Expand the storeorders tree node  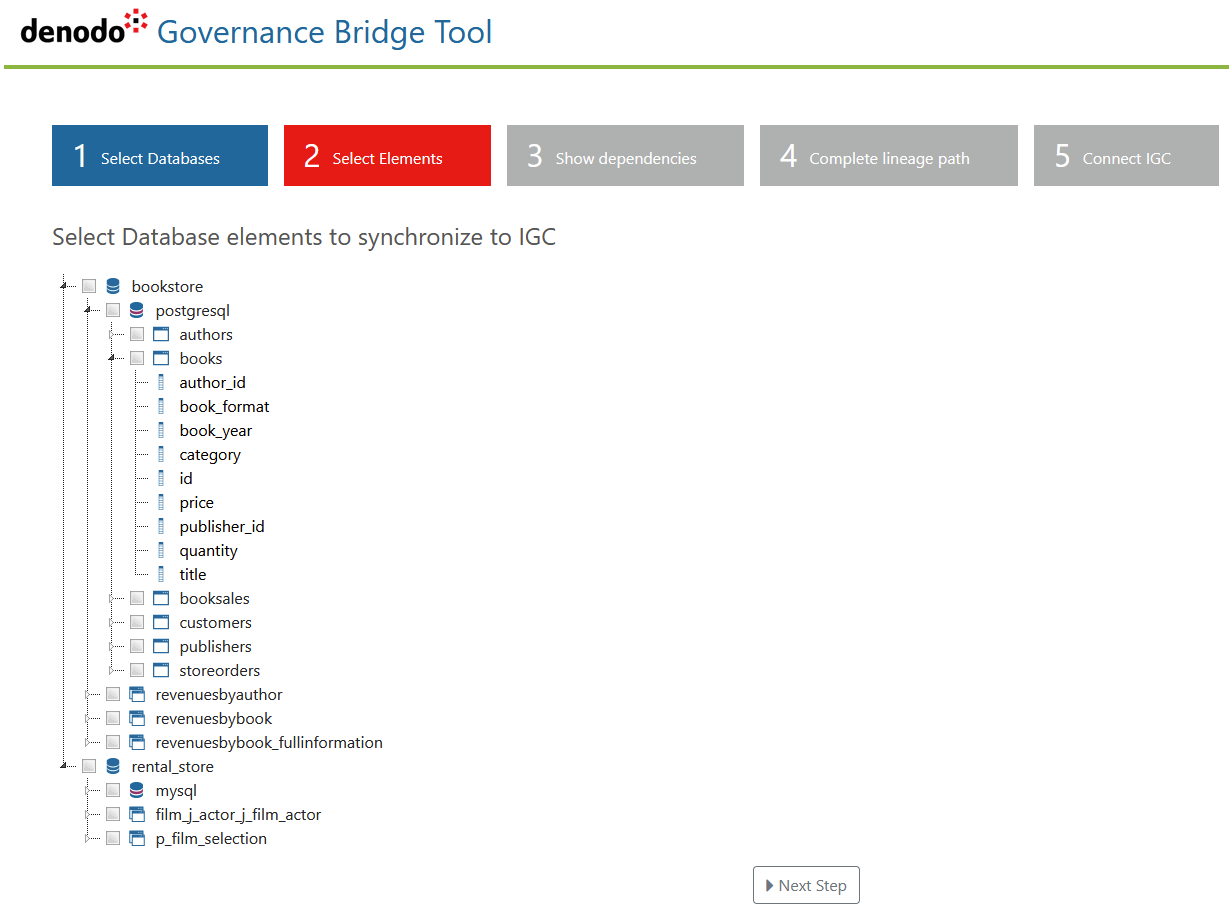[x=111, y=671]
